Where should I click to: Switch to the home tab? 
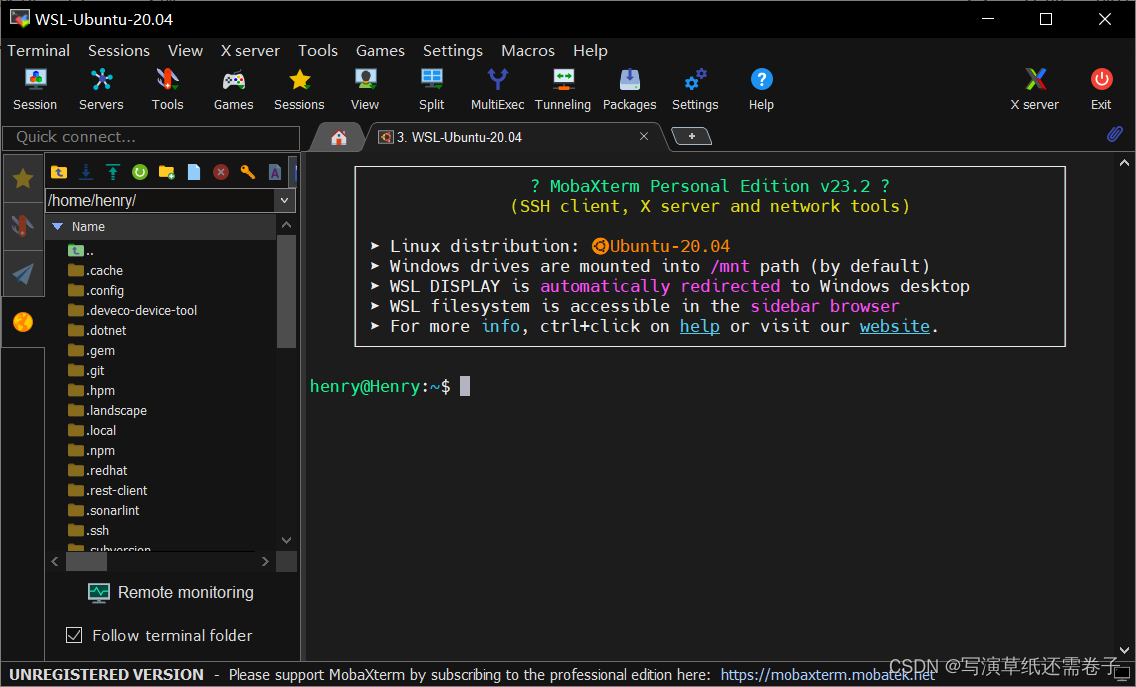338,137
